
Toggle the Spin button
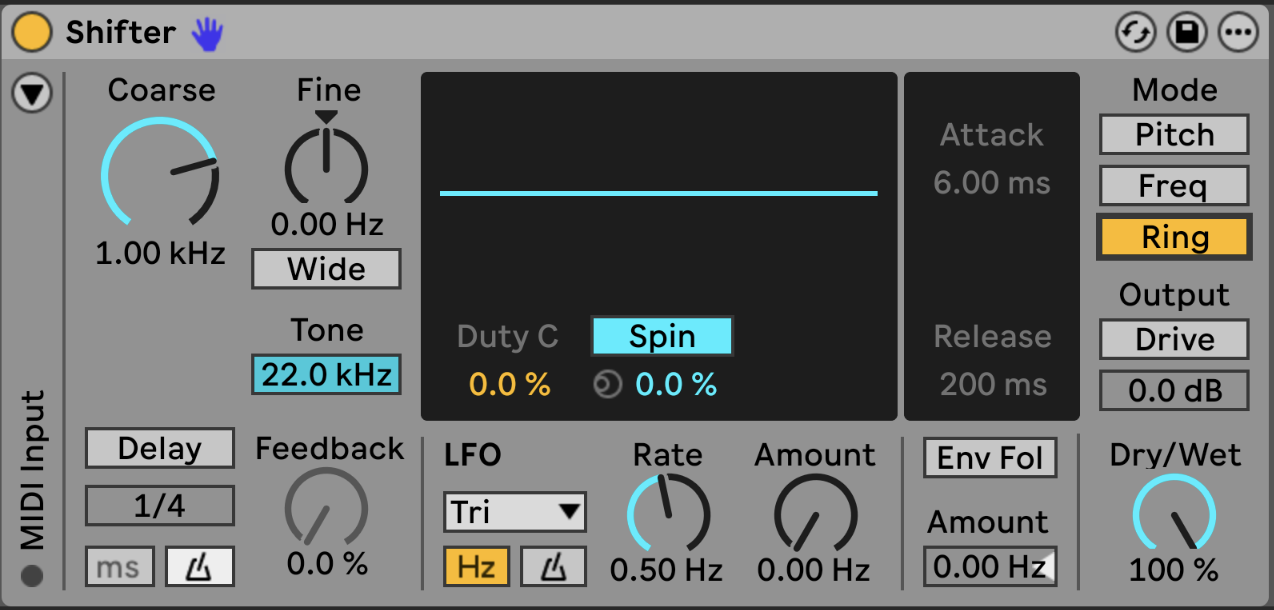662,337
